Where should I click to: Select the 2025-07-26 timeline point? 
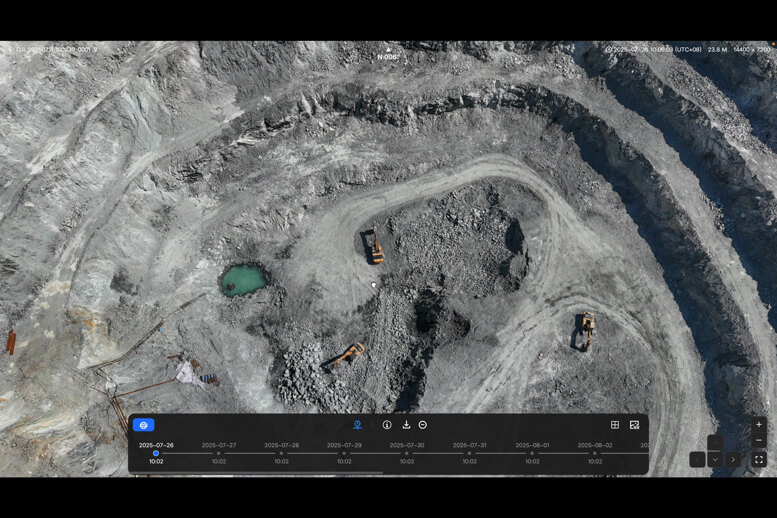156,453
